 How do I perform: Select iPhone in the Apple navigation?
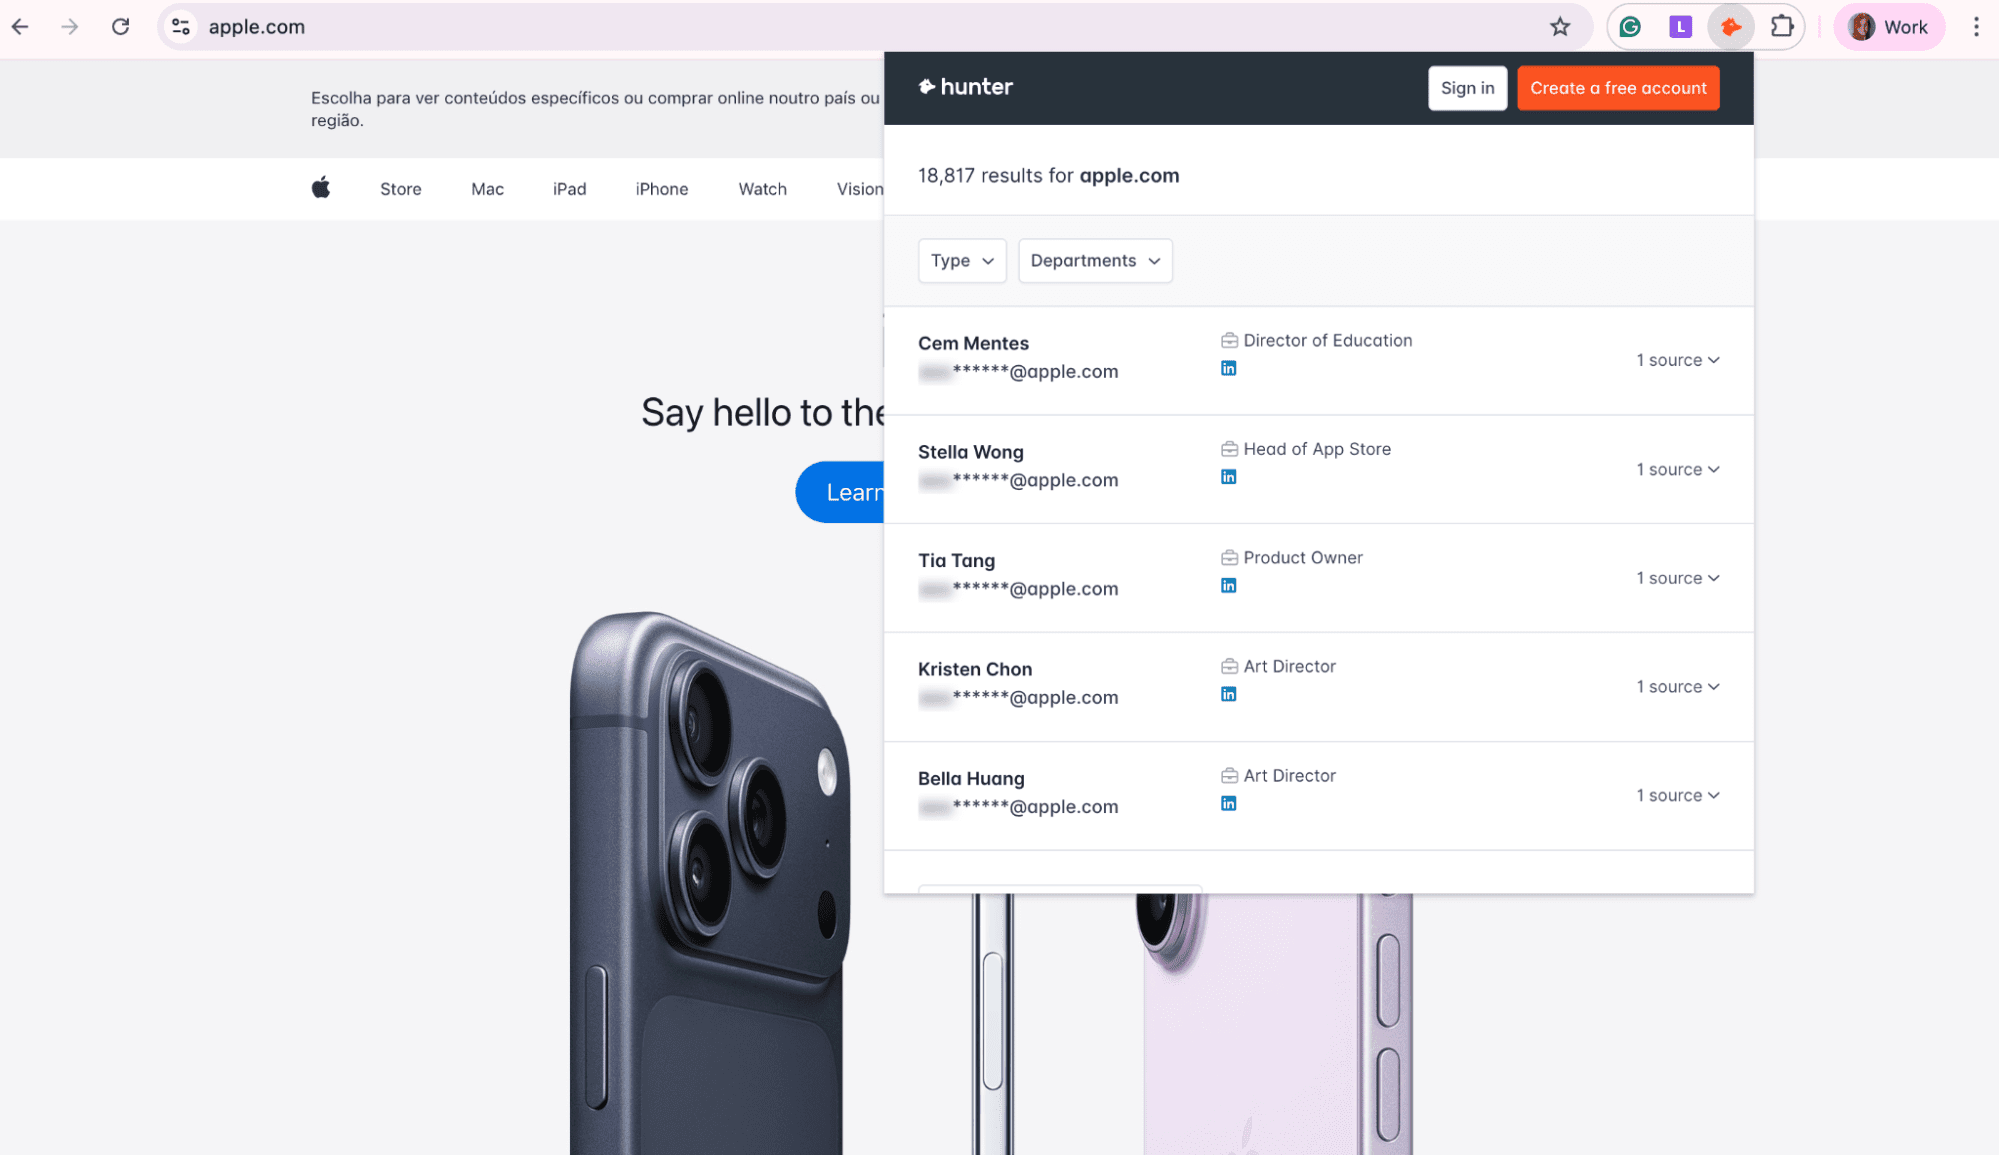point(661,189)
